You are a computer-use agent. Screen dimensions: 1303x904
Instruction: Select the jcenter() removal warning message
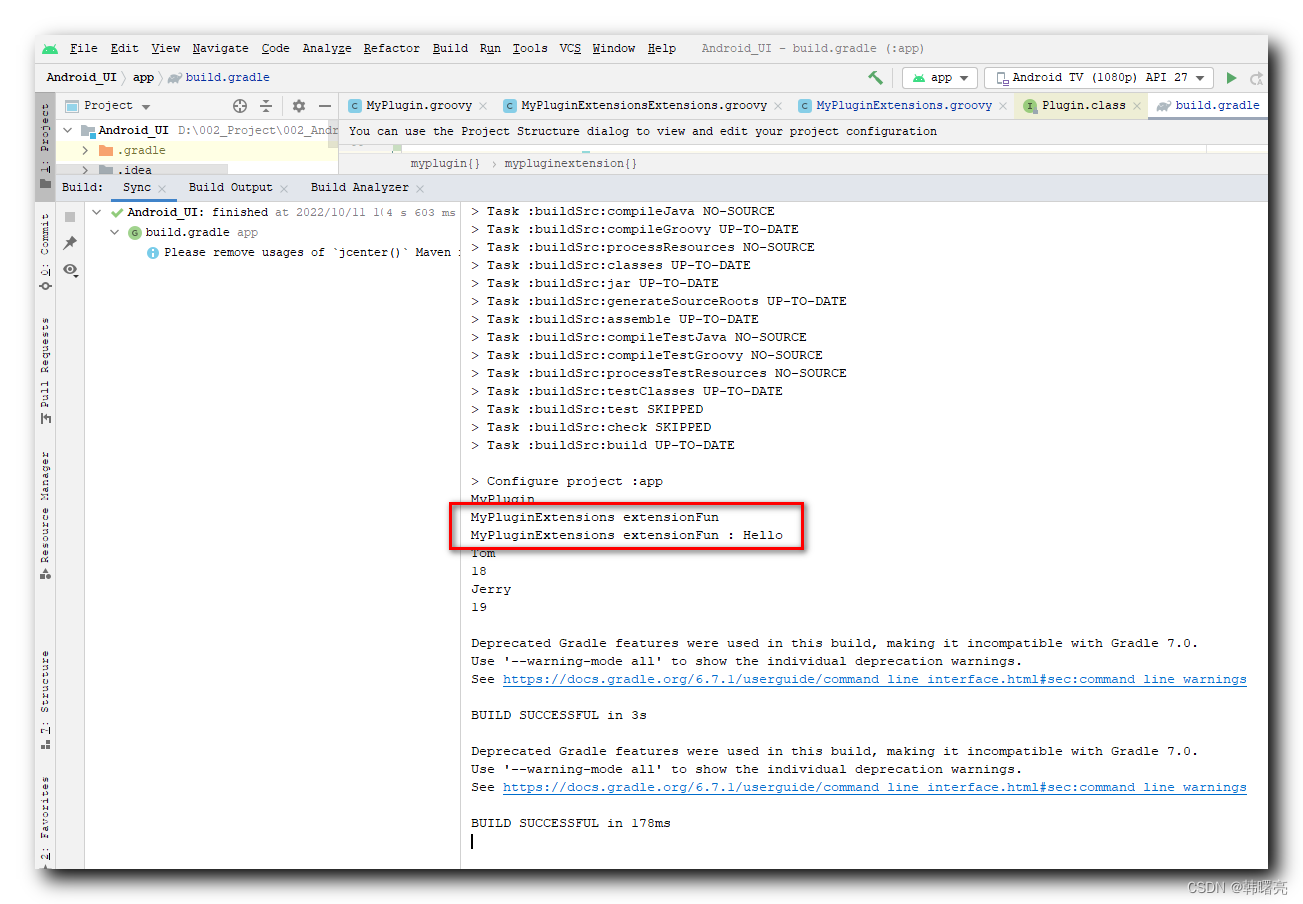click(x=303, y=252)
